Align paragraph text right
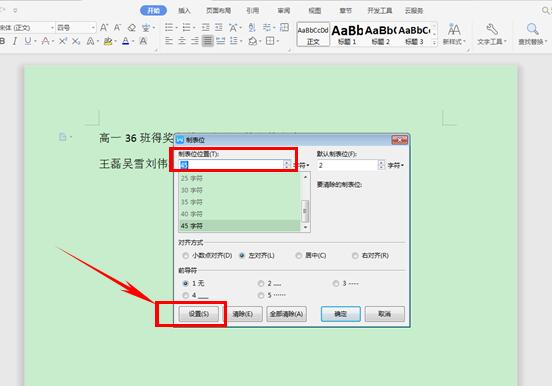Screen dimensions: 552x386 [x=195, y=41]
